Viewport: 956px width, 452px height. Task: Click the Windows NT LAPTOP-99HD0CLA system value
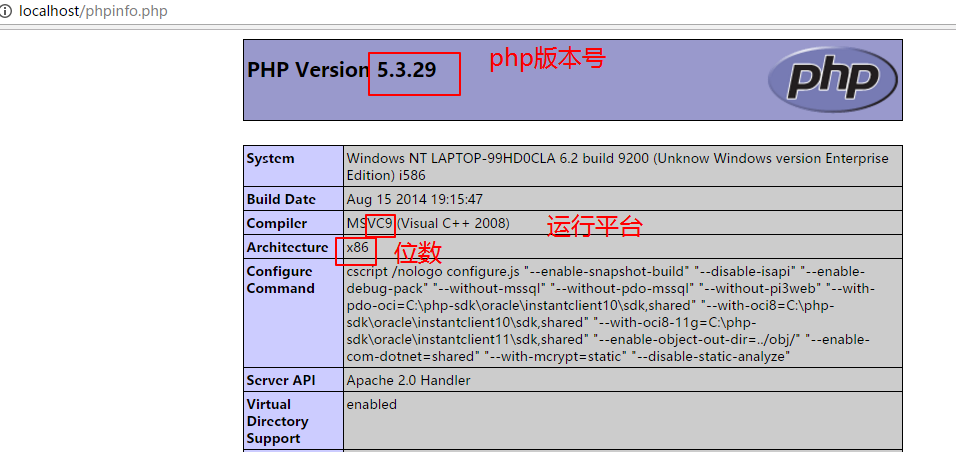pos(618,167)
